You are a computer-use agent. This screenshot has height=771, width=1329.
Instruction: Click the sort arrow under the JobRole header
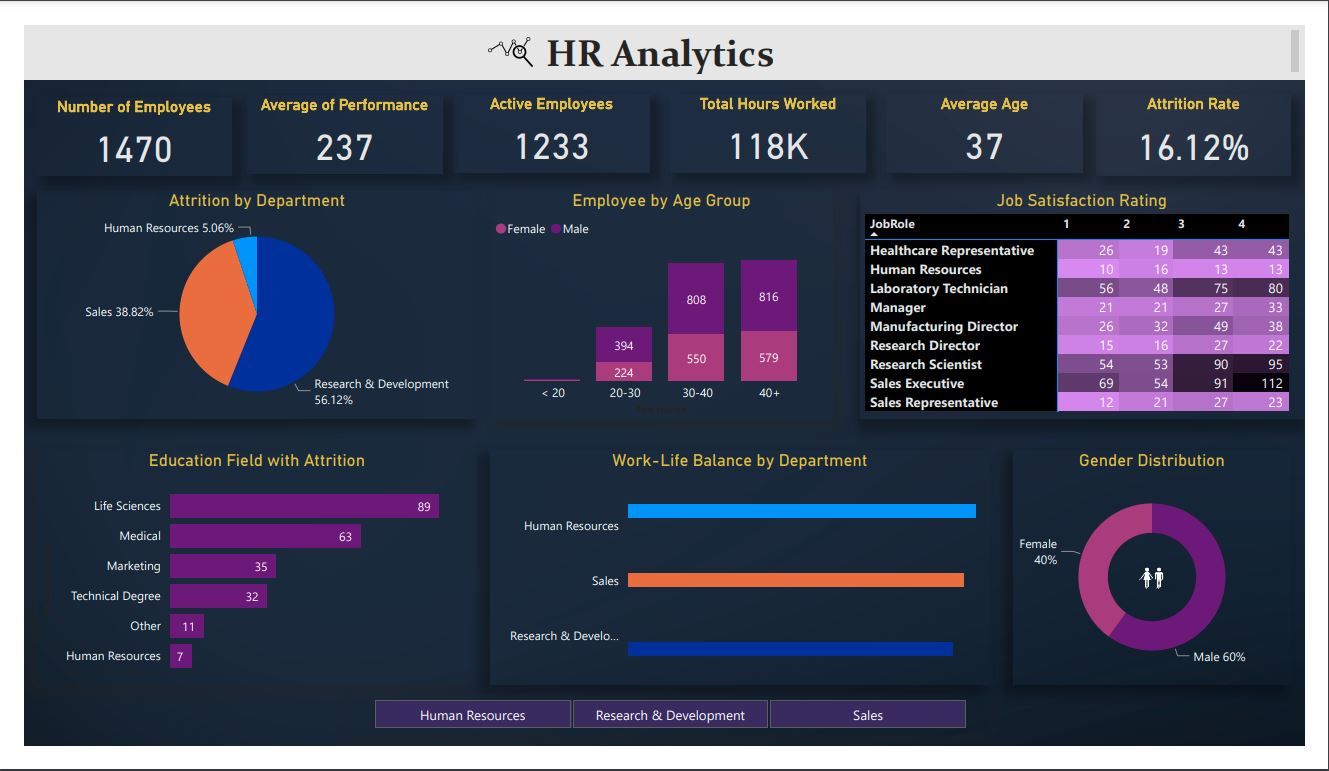(x=874, y=234)
